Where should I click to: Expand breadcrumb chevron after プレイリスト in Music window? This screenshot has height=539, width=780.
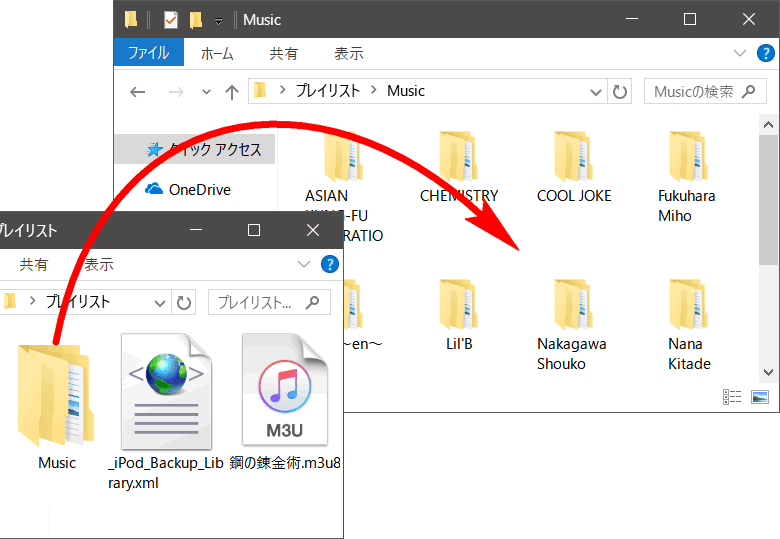pos(374,90)
